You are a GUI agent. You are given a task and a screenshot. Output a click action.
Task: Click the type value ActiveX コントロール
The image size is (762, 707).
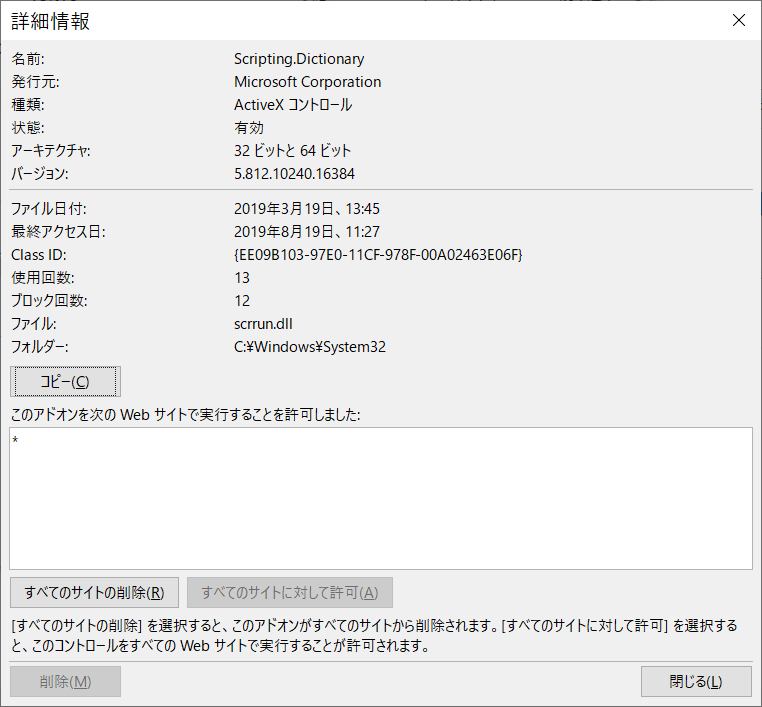(x=293, y=104)
